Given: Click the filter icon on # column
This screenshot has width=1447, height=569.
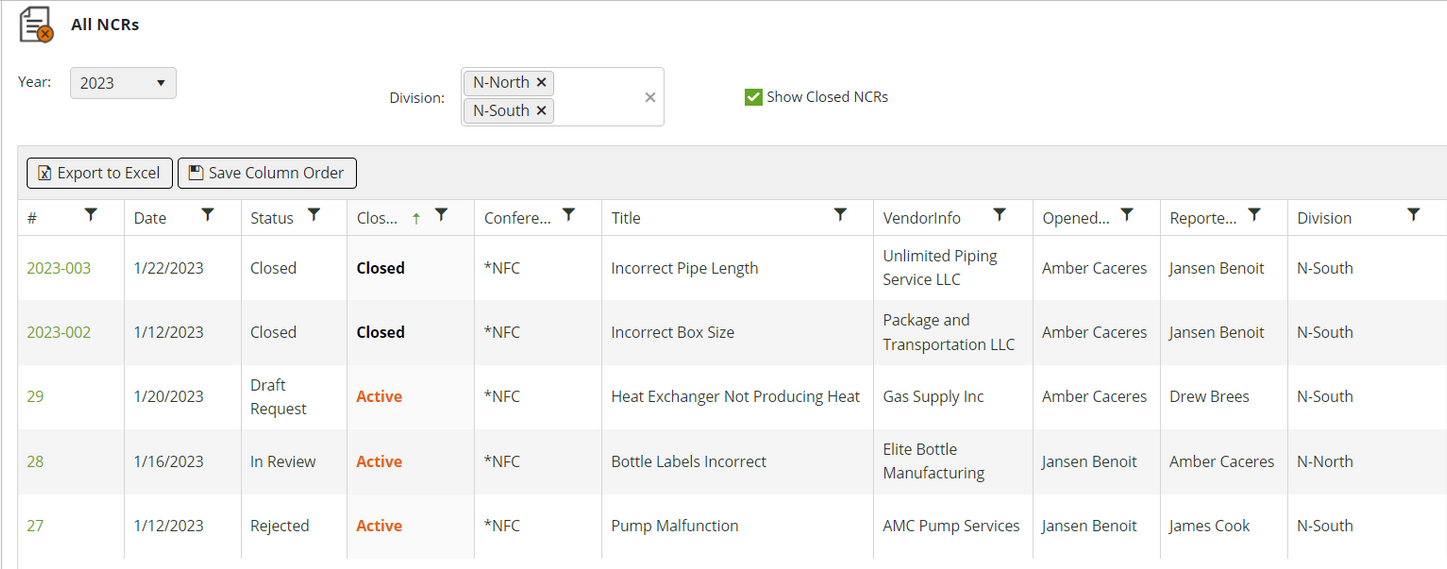Looking at the screenshot, I should (x=91, y=215).
